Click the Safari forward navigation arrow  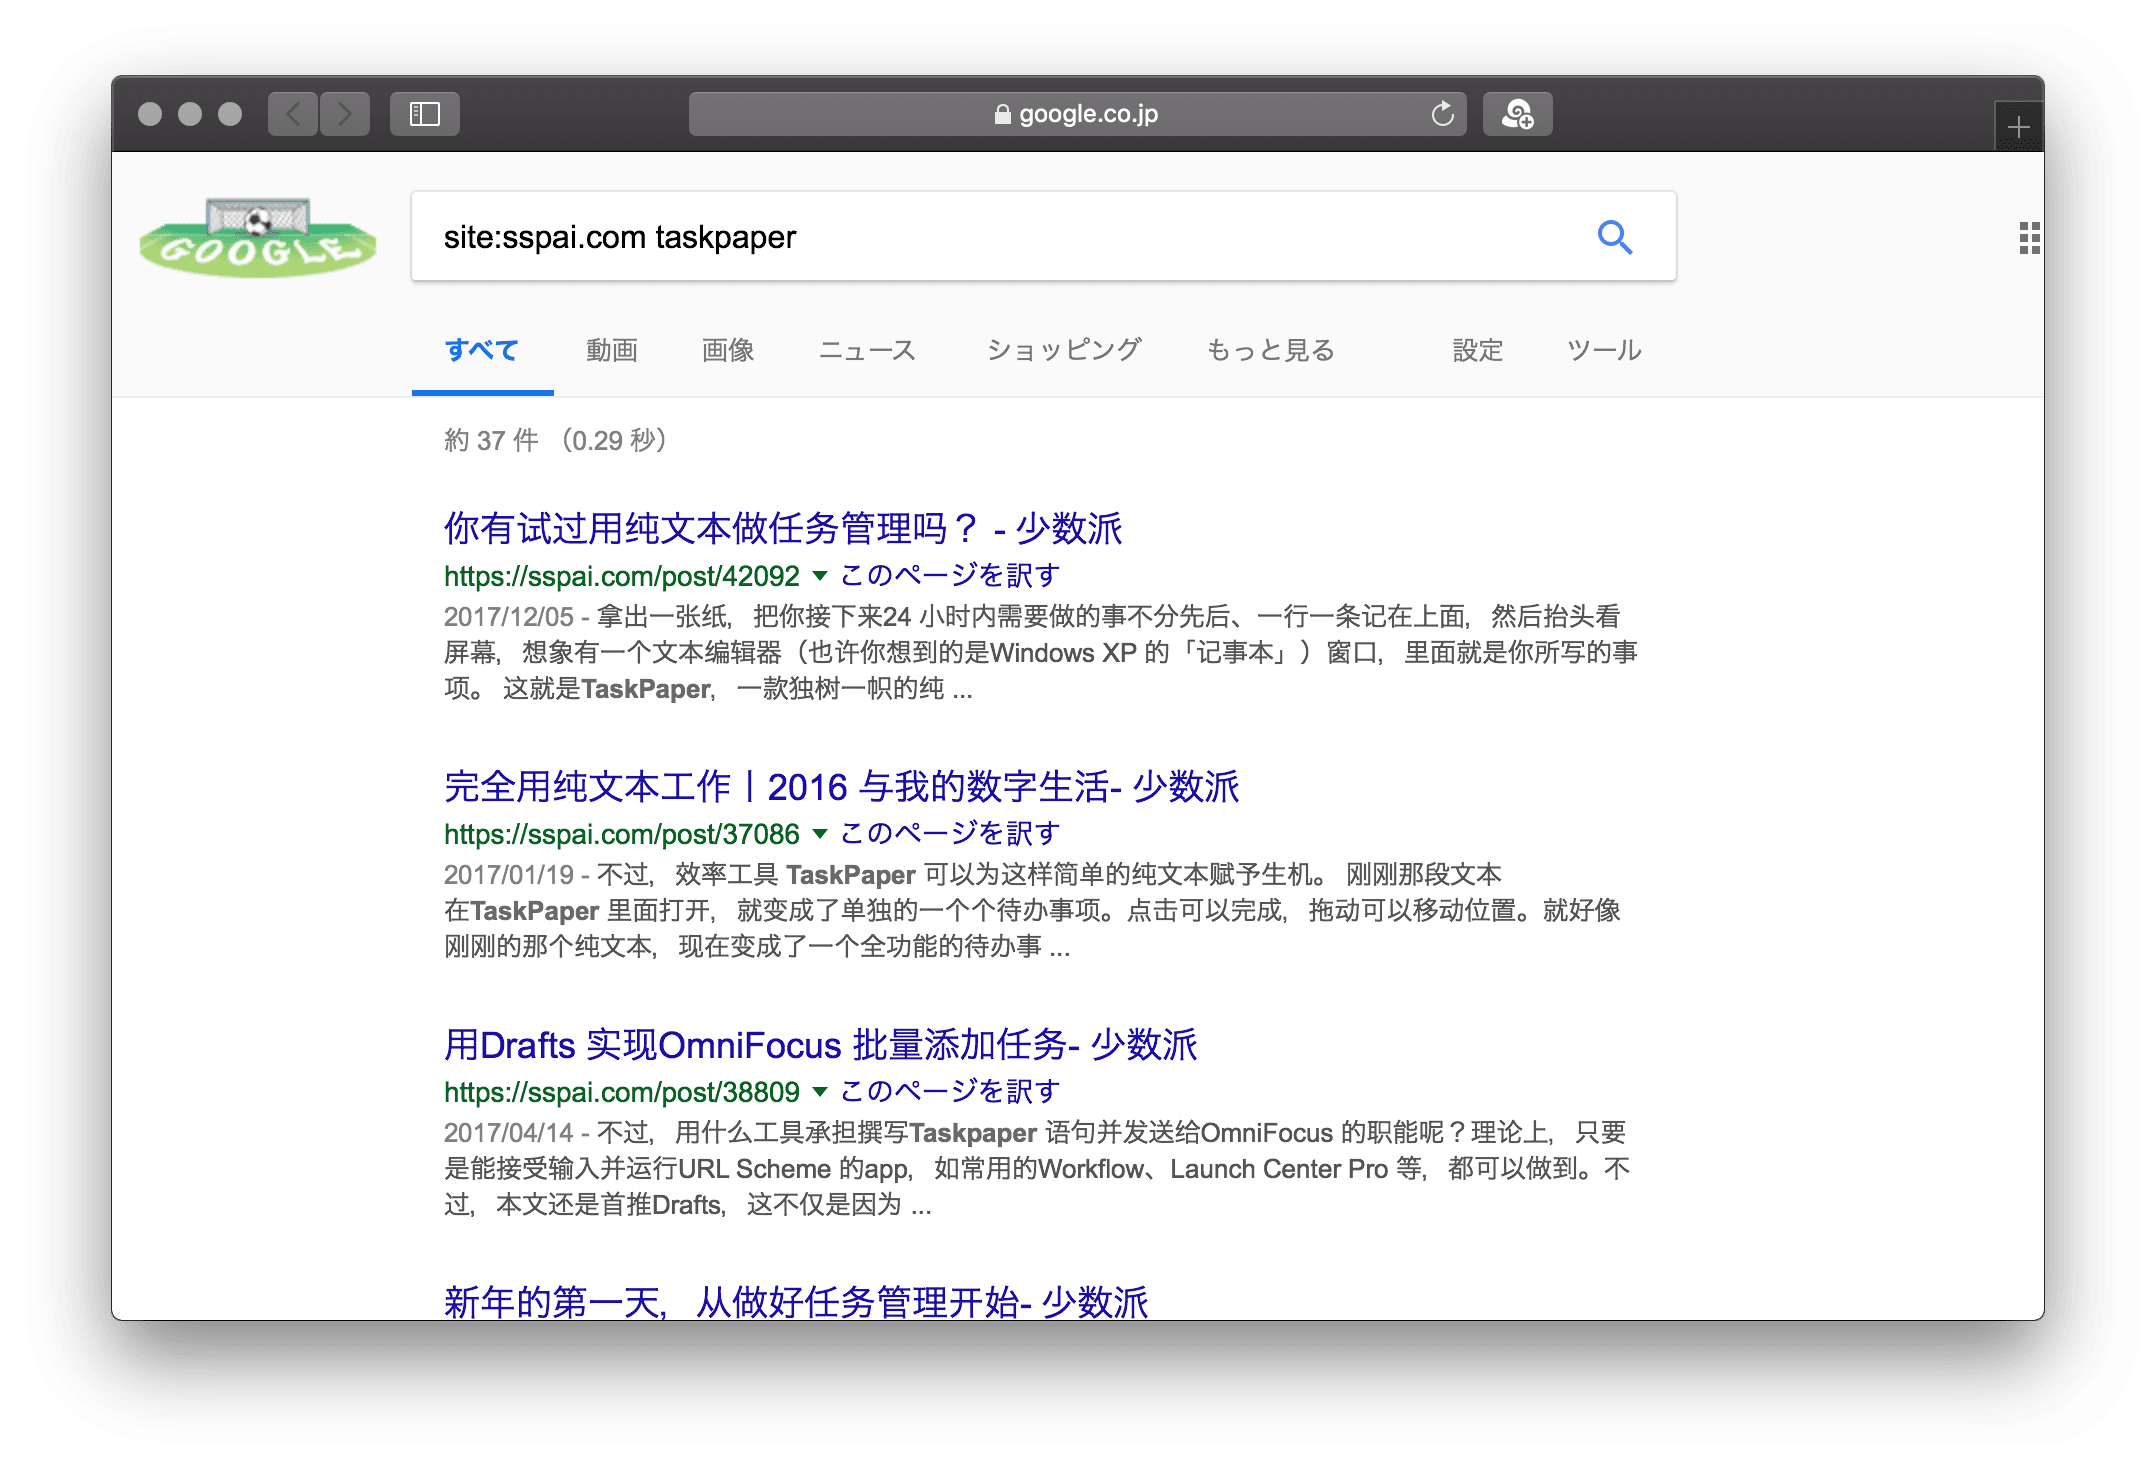click(x=345, y=114)
